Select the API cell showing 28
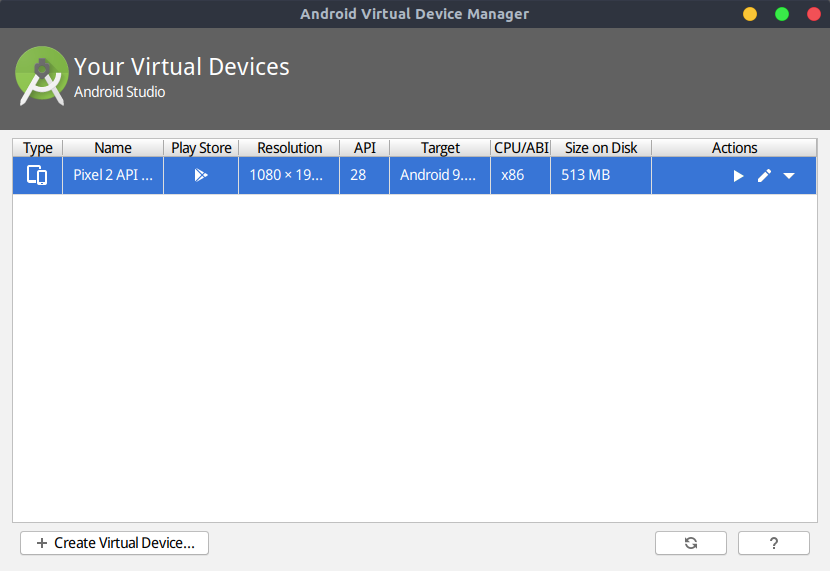This screenshot has width=830, height=571. tap(365, 175)
